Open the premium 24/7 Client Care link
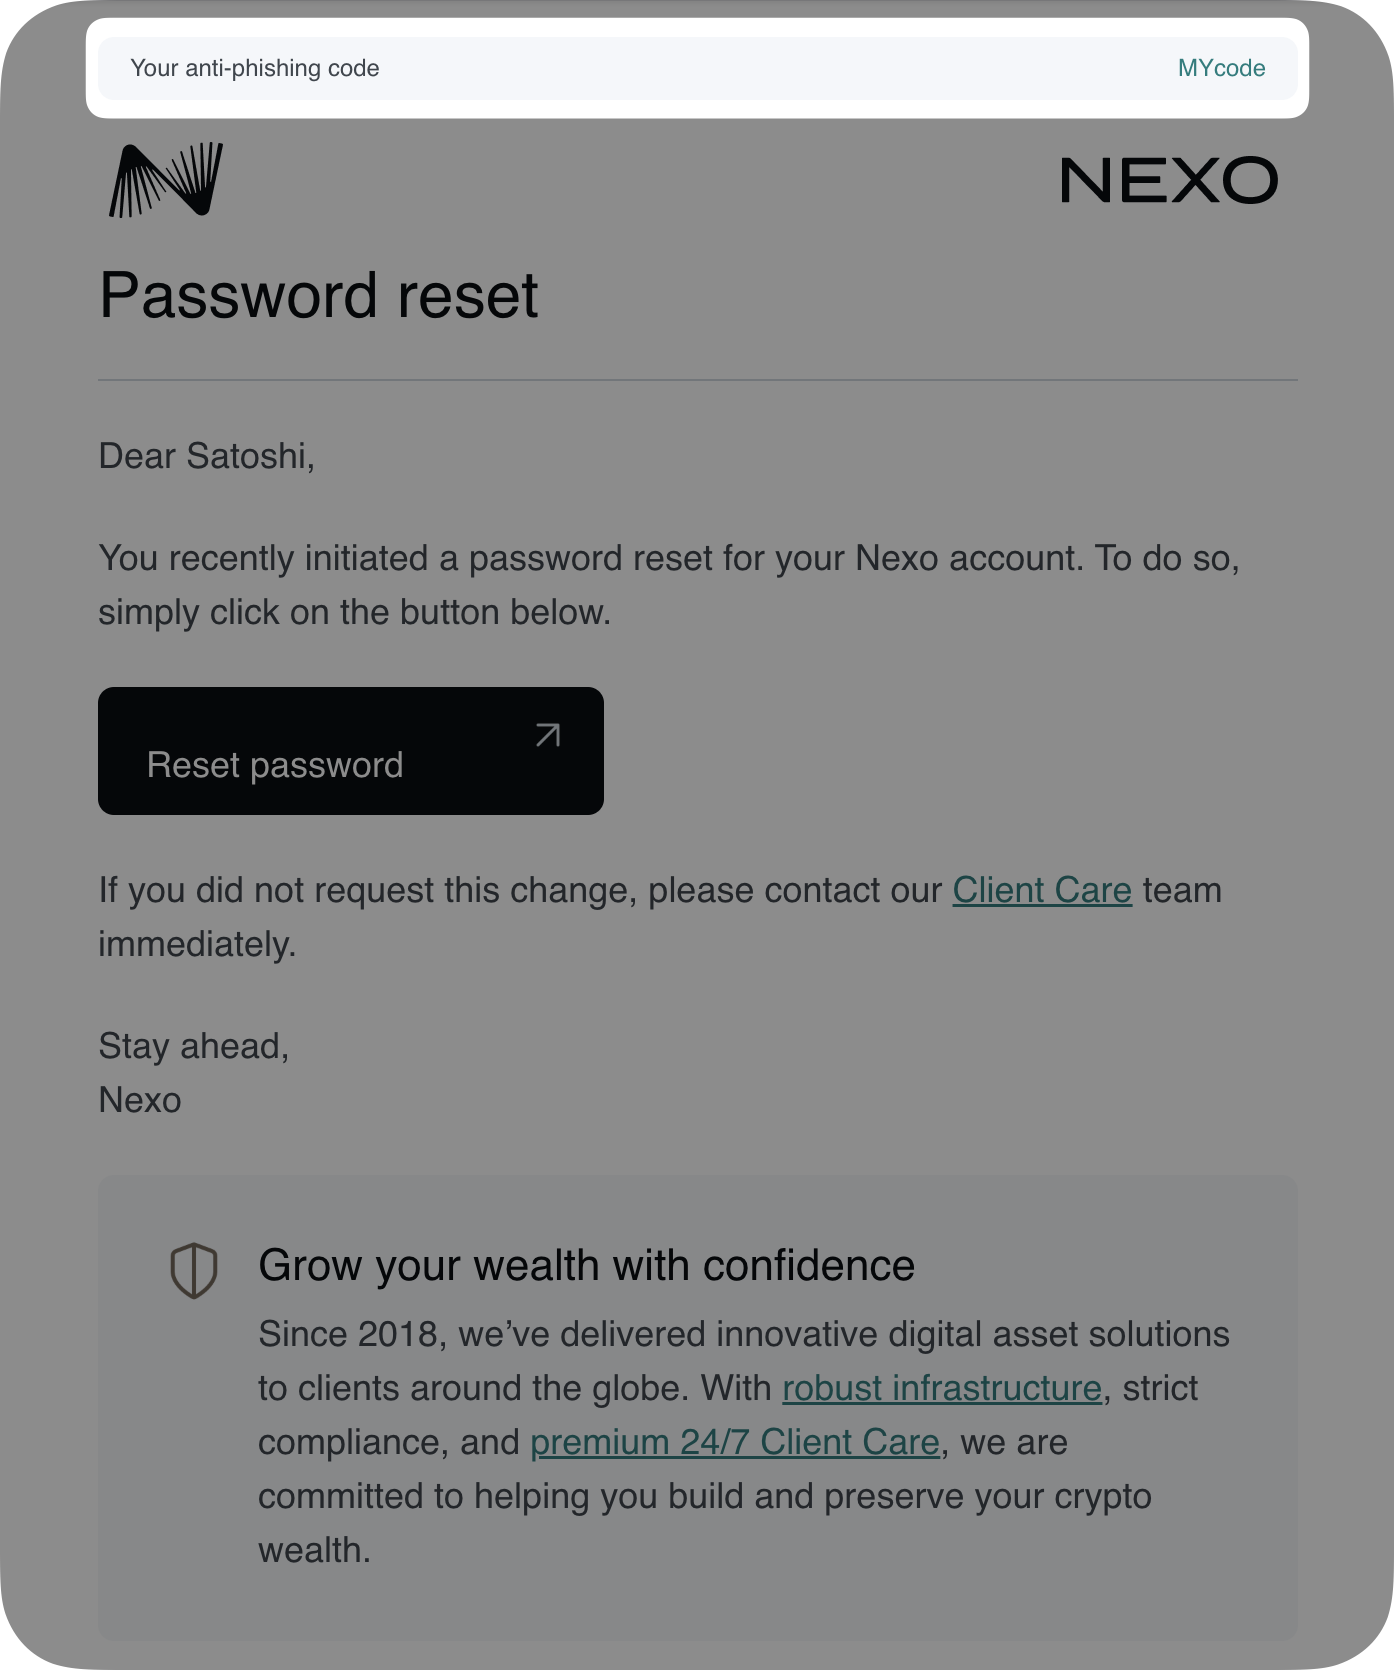This screenshot has width=1394, height=1670. (x=734, y=1442)
